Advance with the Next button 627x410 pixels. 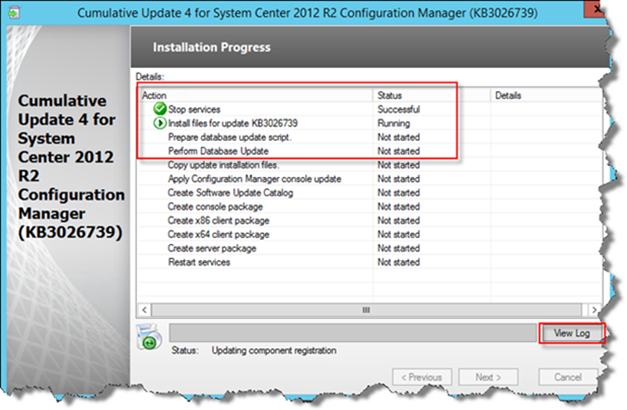click(x=488, y=377)
